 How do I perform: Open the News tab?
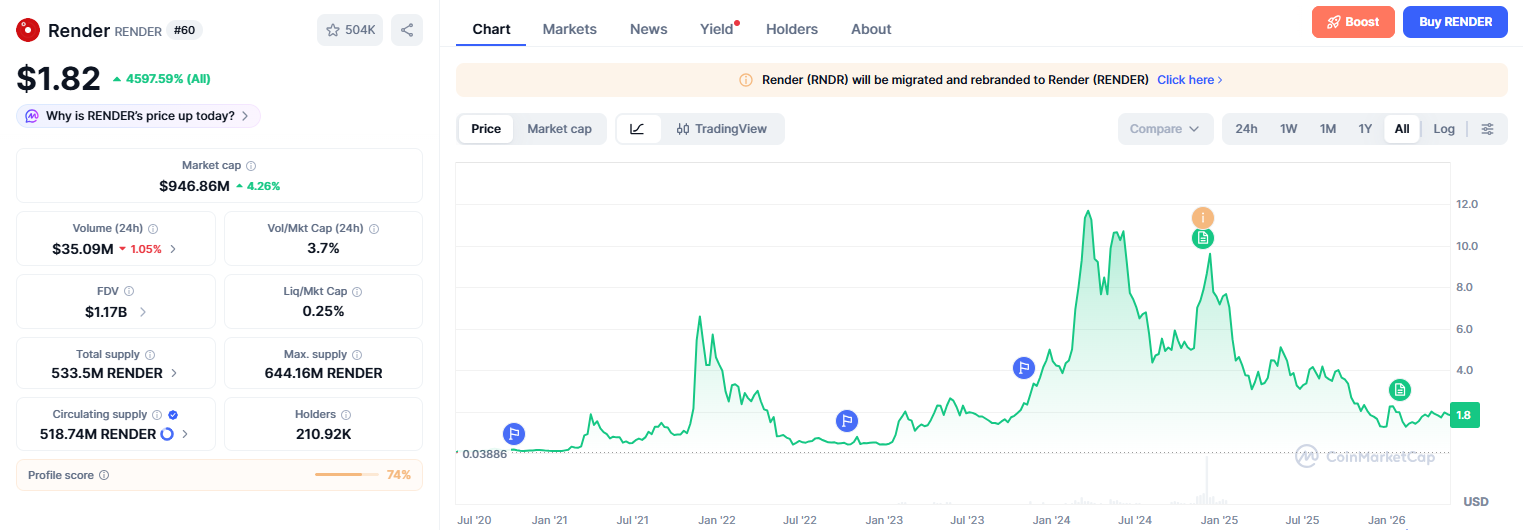click(649, 29)
